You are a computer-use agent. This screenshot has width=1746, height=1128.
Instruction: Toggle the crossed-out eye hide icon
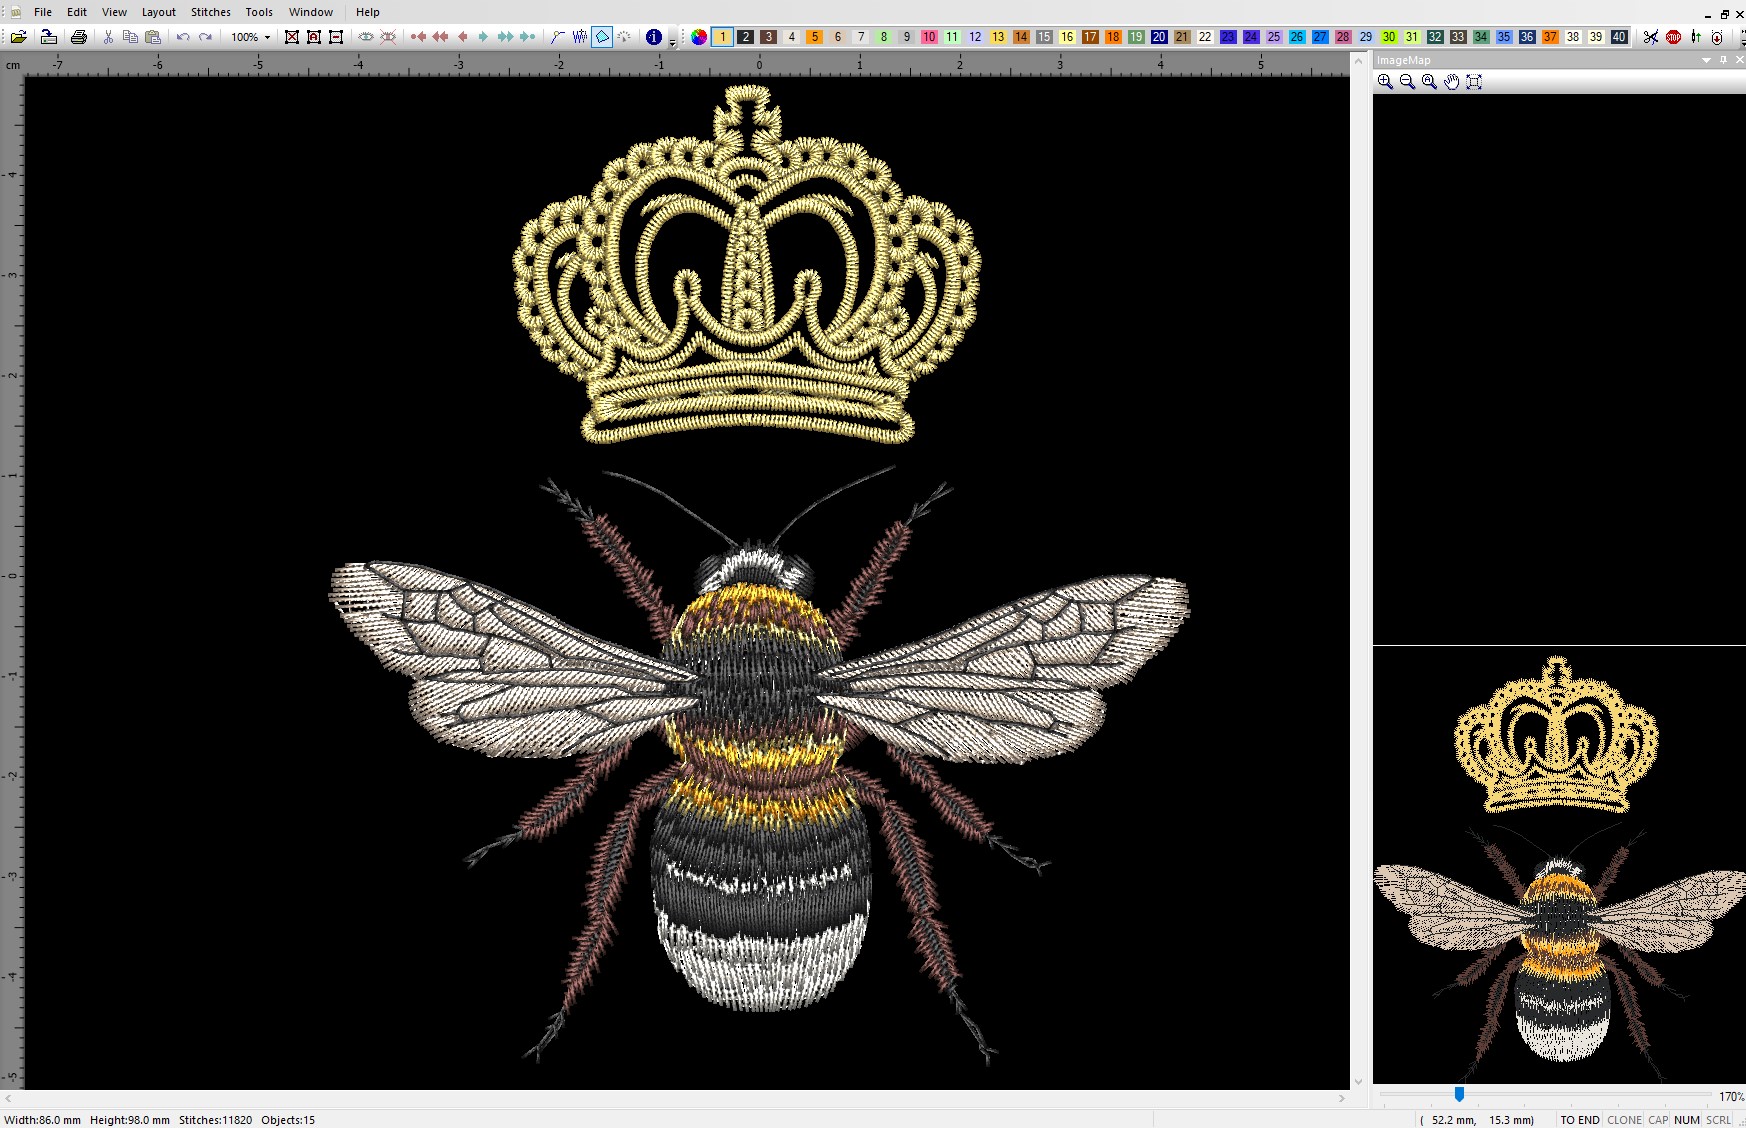[388, 37]
